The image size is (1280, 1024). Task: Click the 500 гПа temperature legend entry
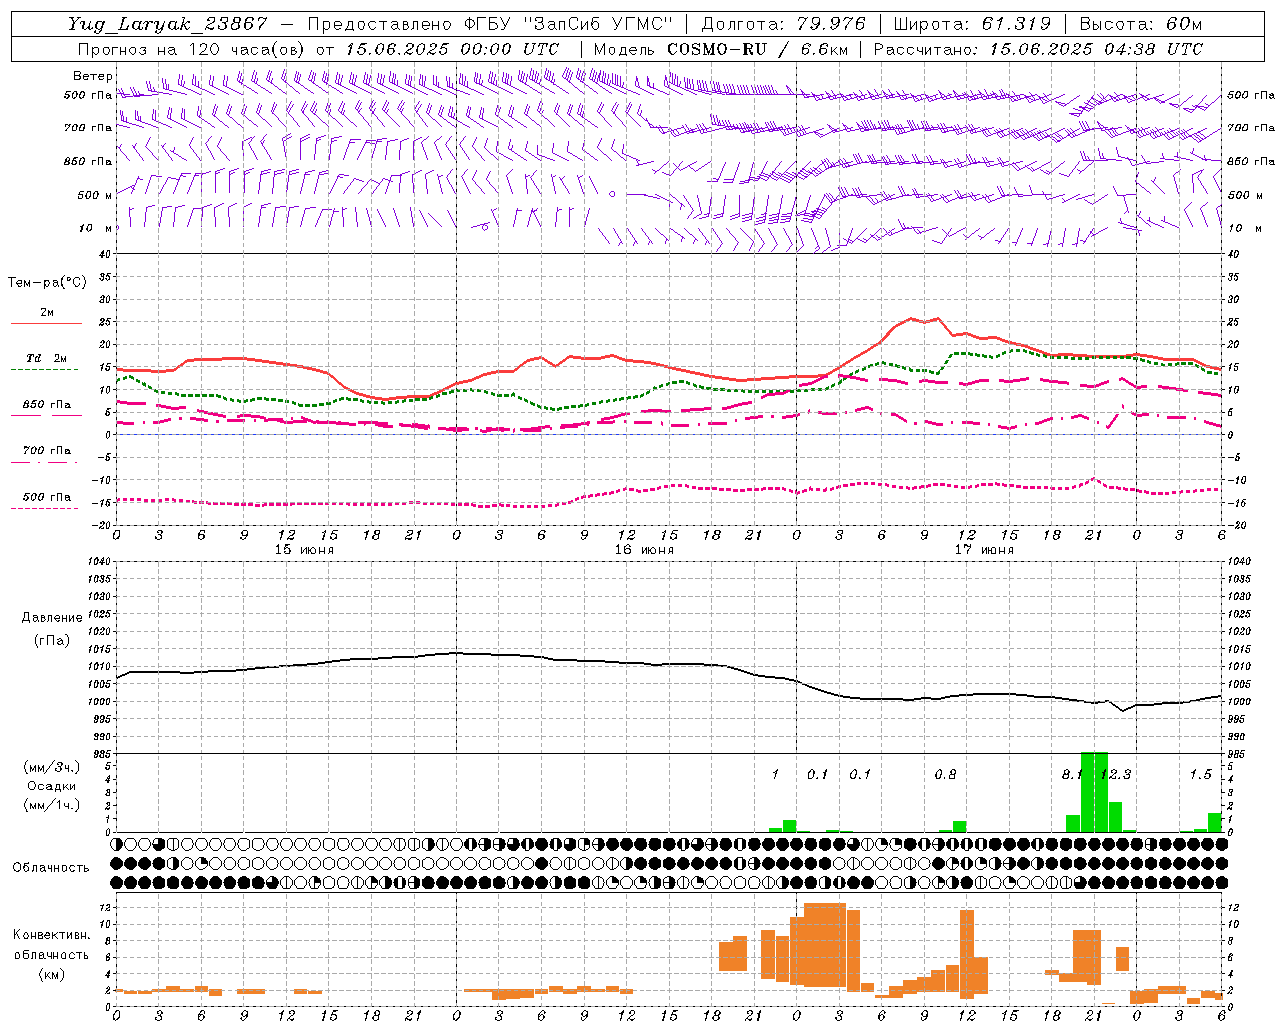46,497
